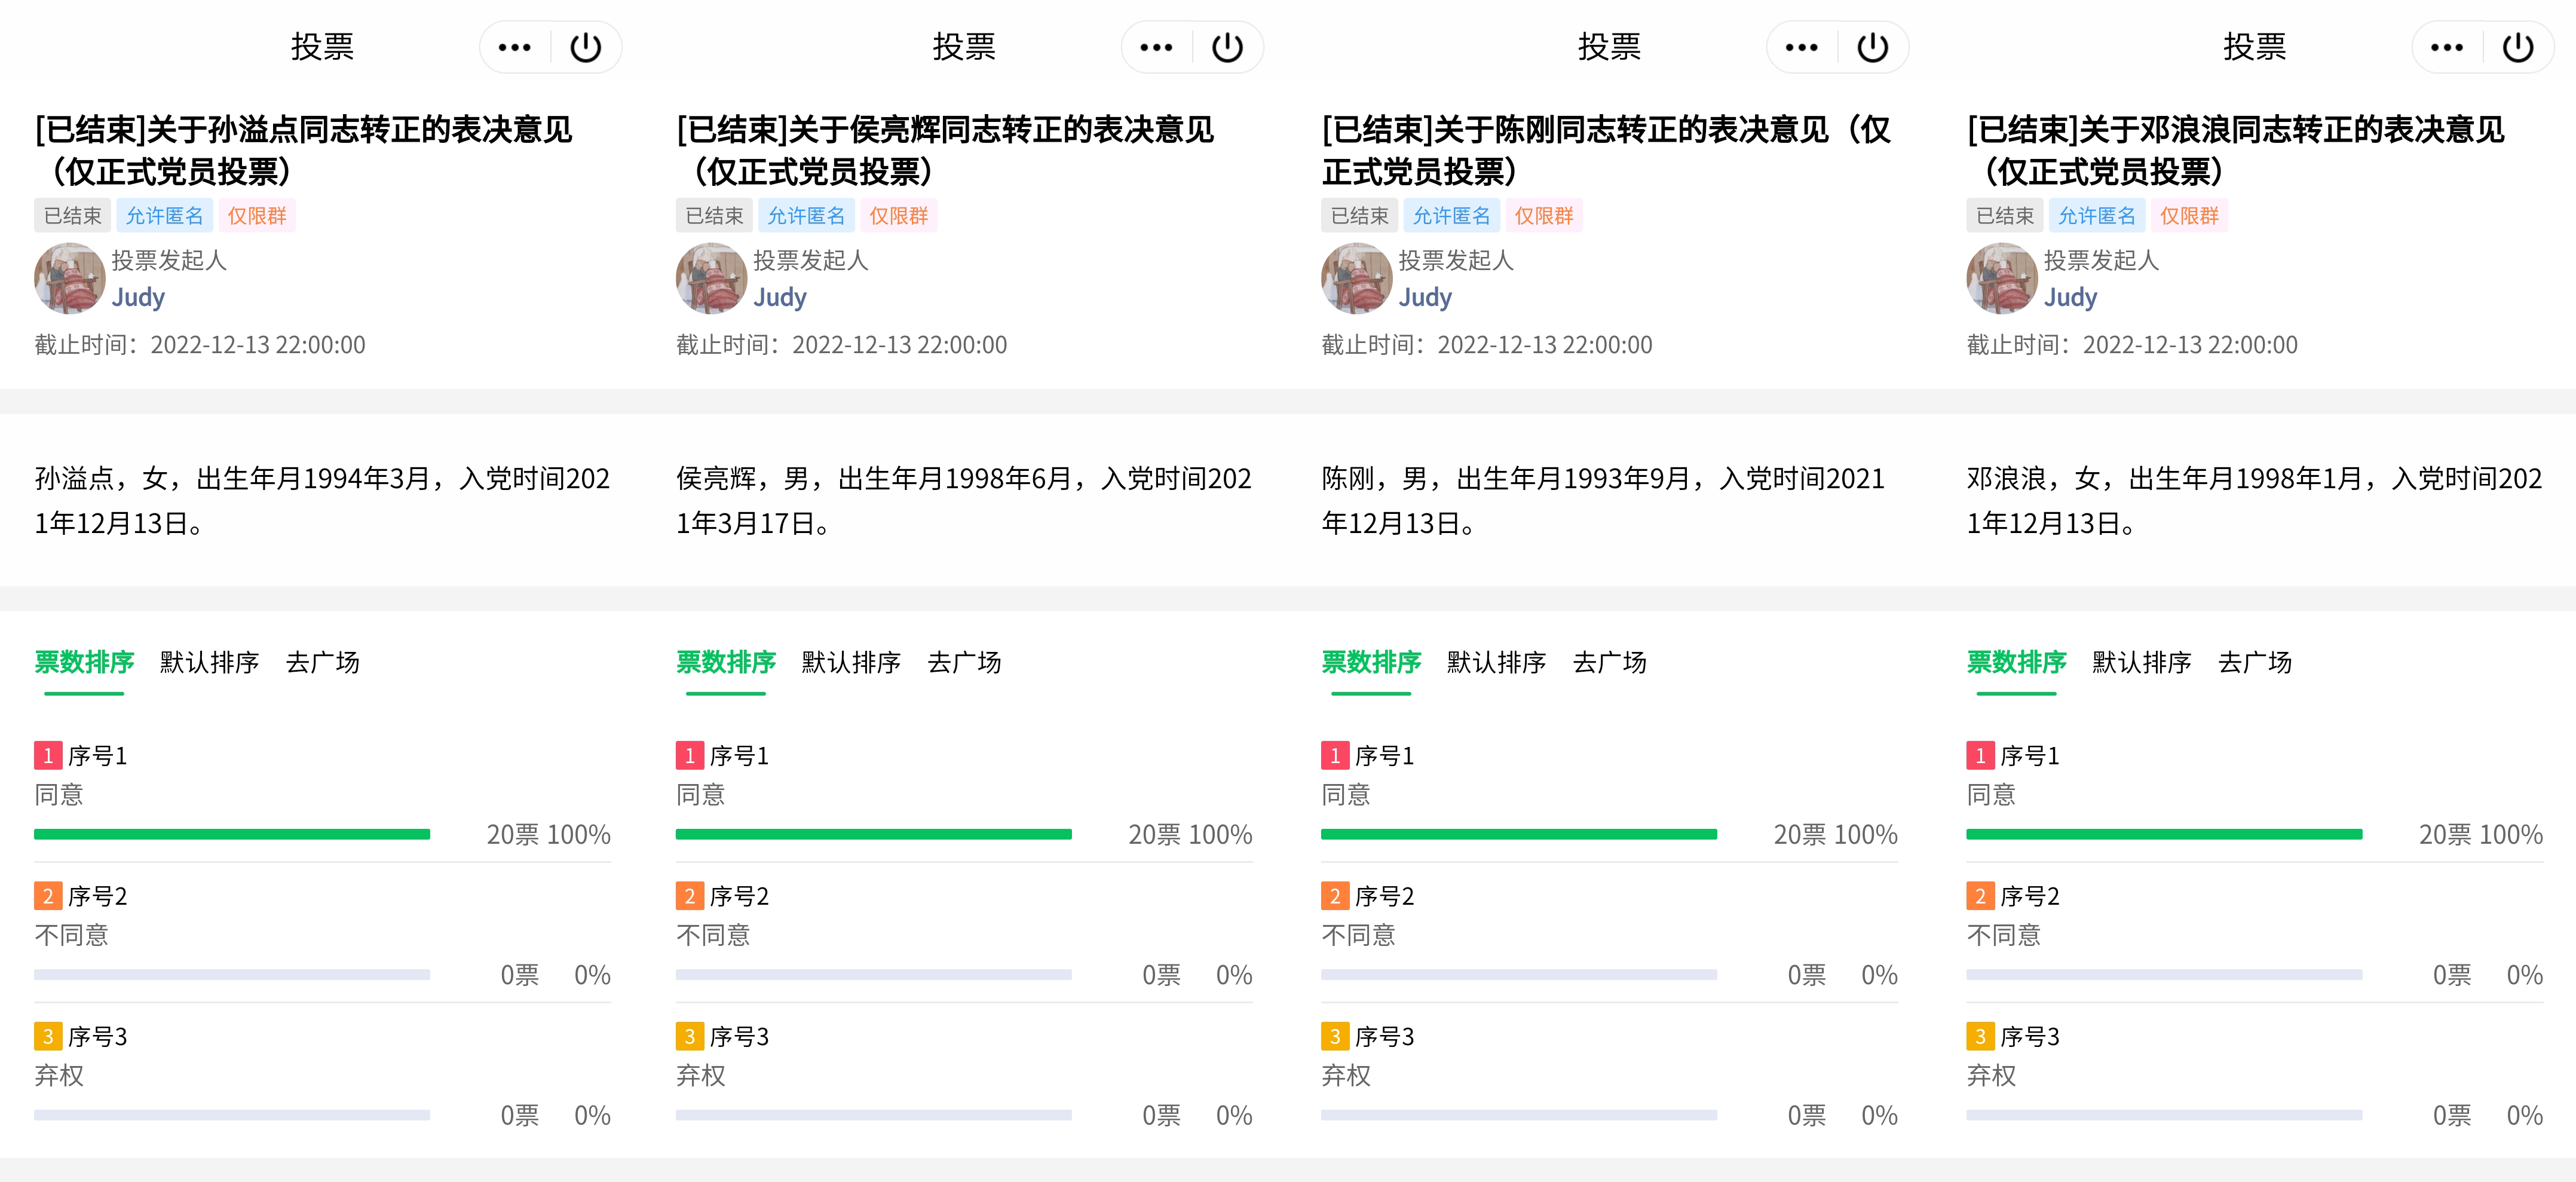This screenshot has height=1182, width=2576.
Task: Open the three-dot menu in the 侯亮辉 panel
Action: point(1156,47)
